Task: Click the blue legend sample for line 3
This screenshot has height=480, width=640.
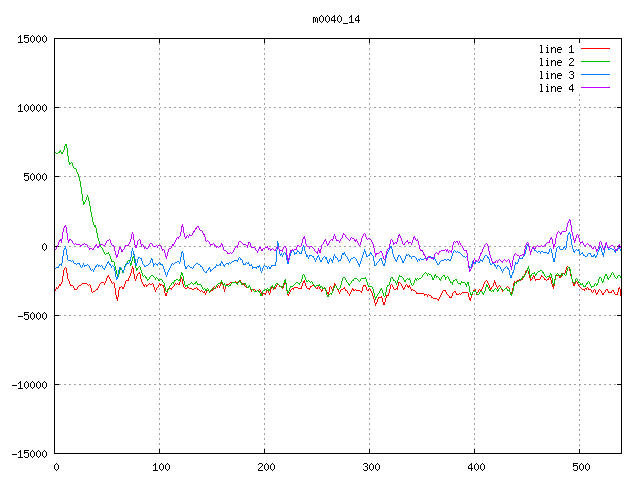Action: (x=596, y=75)
